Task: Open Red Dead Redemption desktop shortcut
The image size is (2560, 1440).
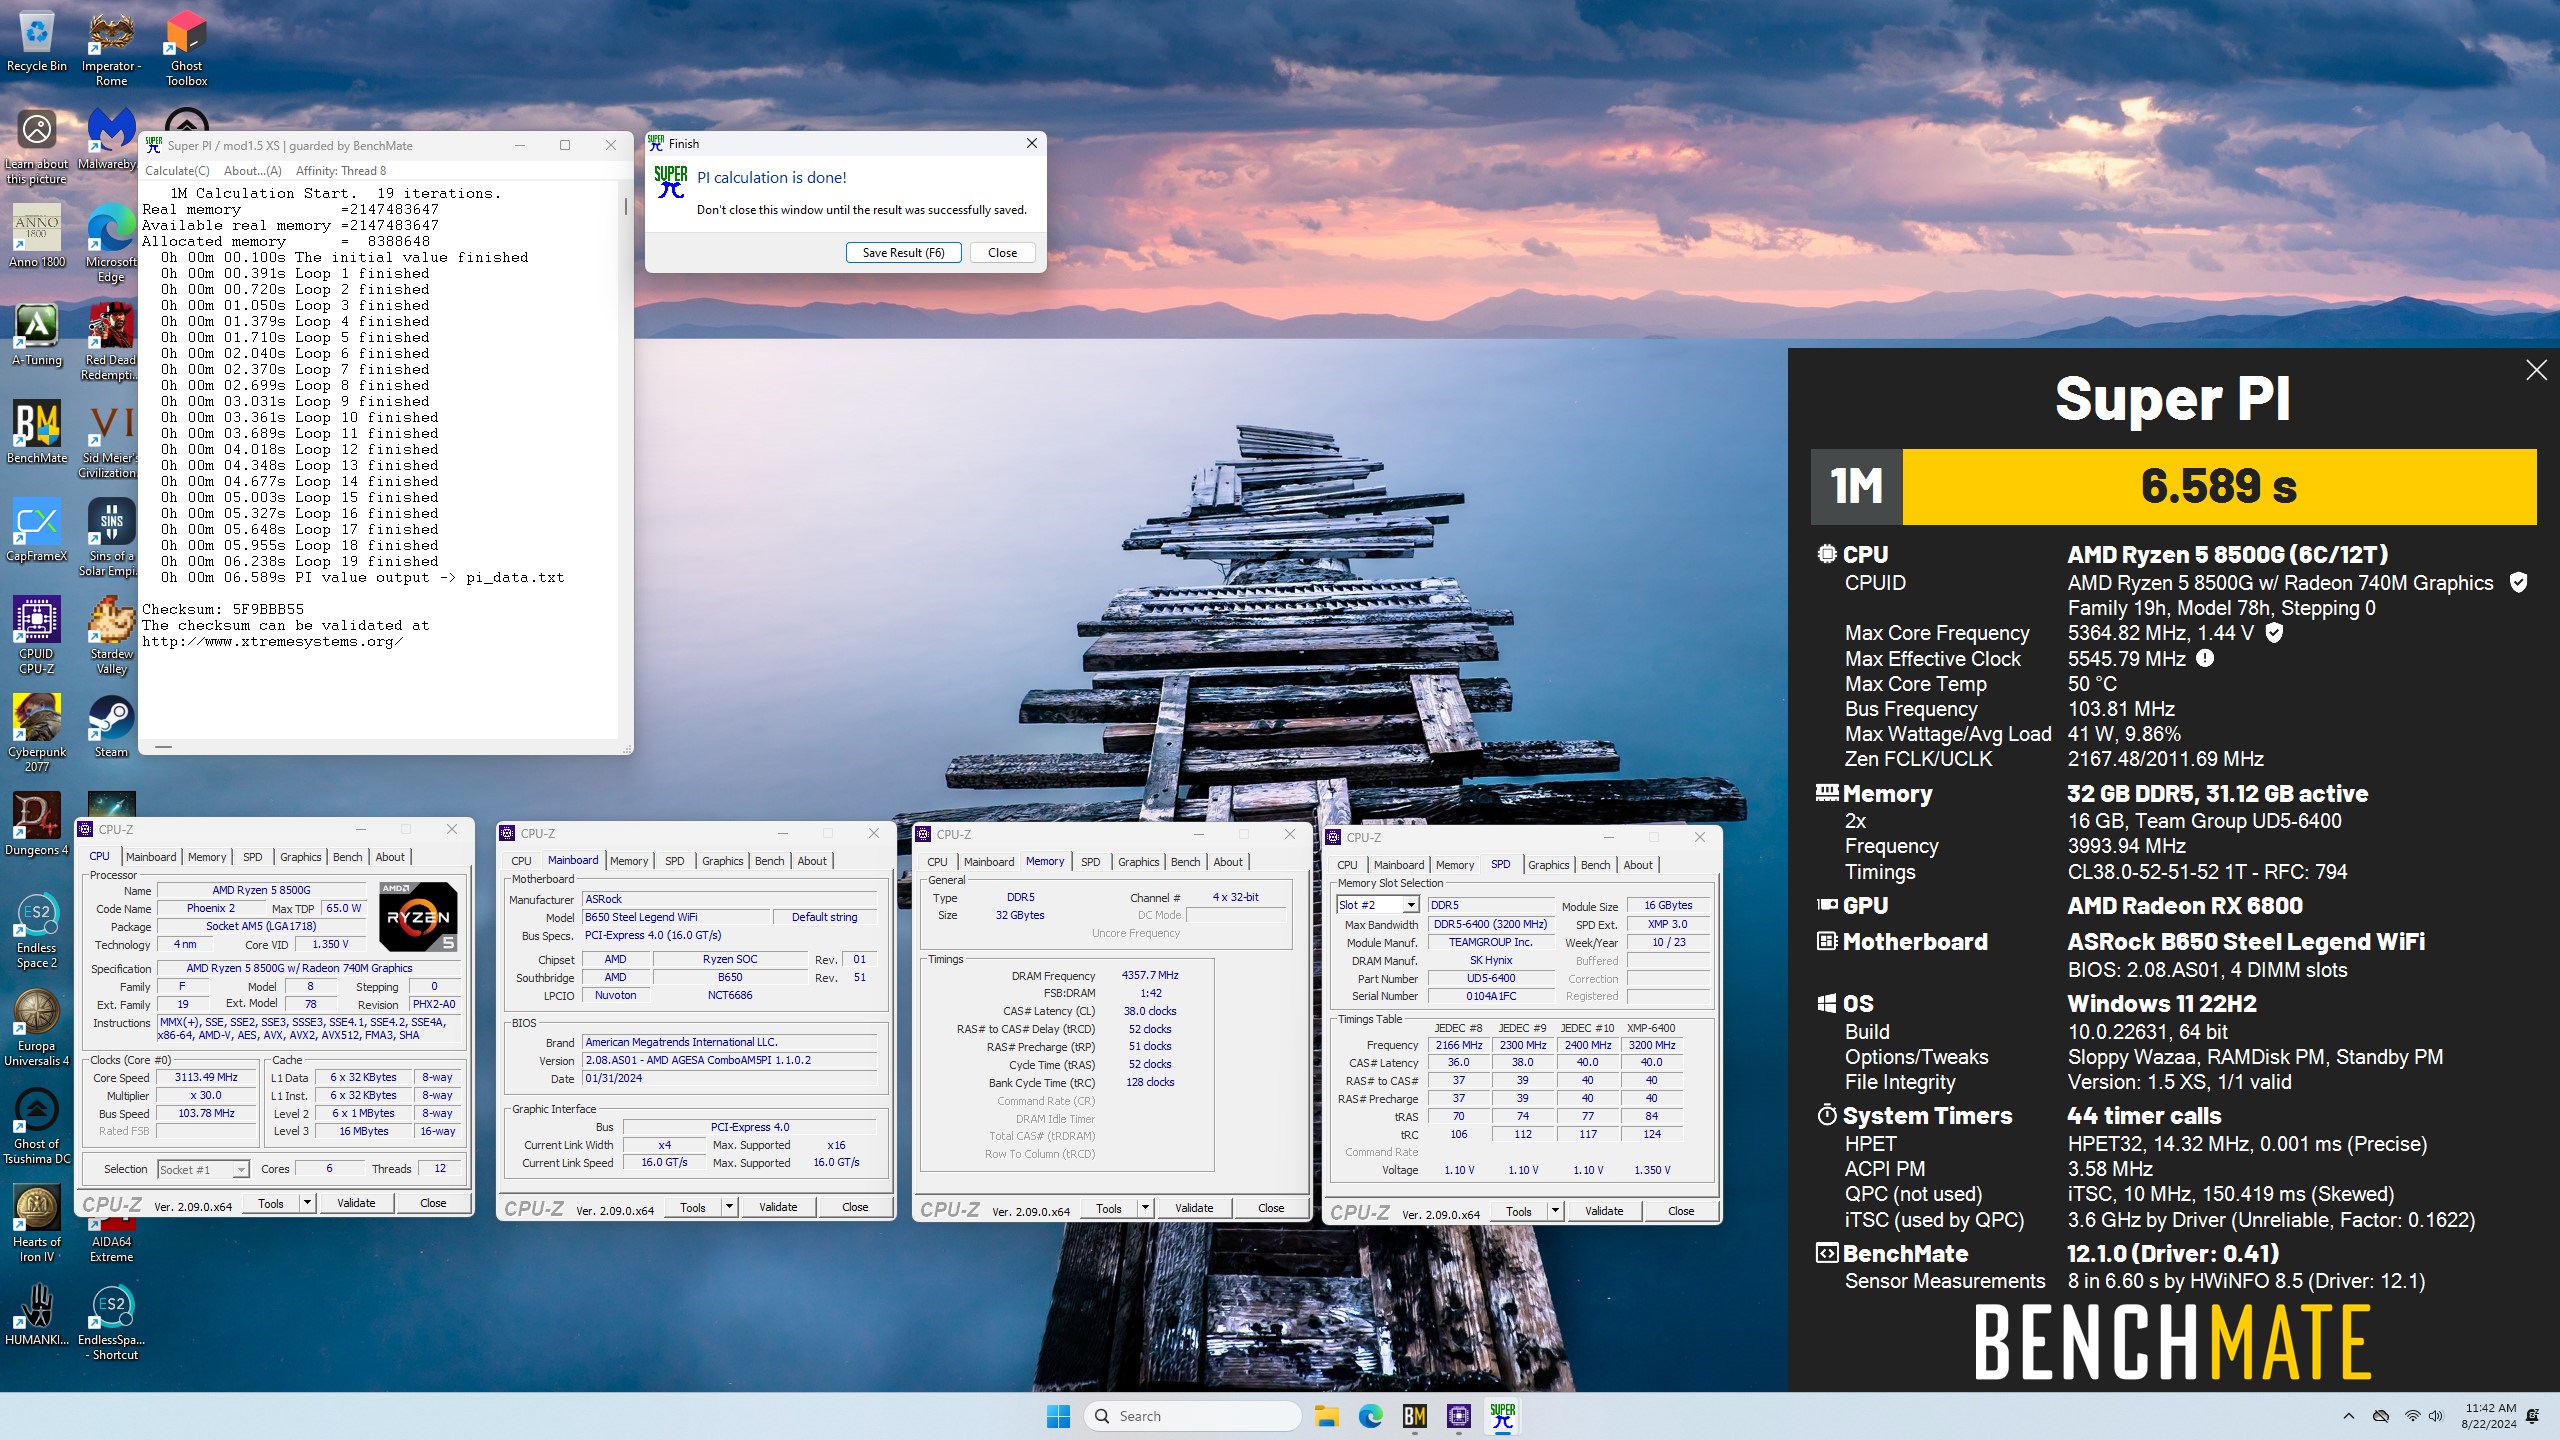Action: (x=111, y=341)
